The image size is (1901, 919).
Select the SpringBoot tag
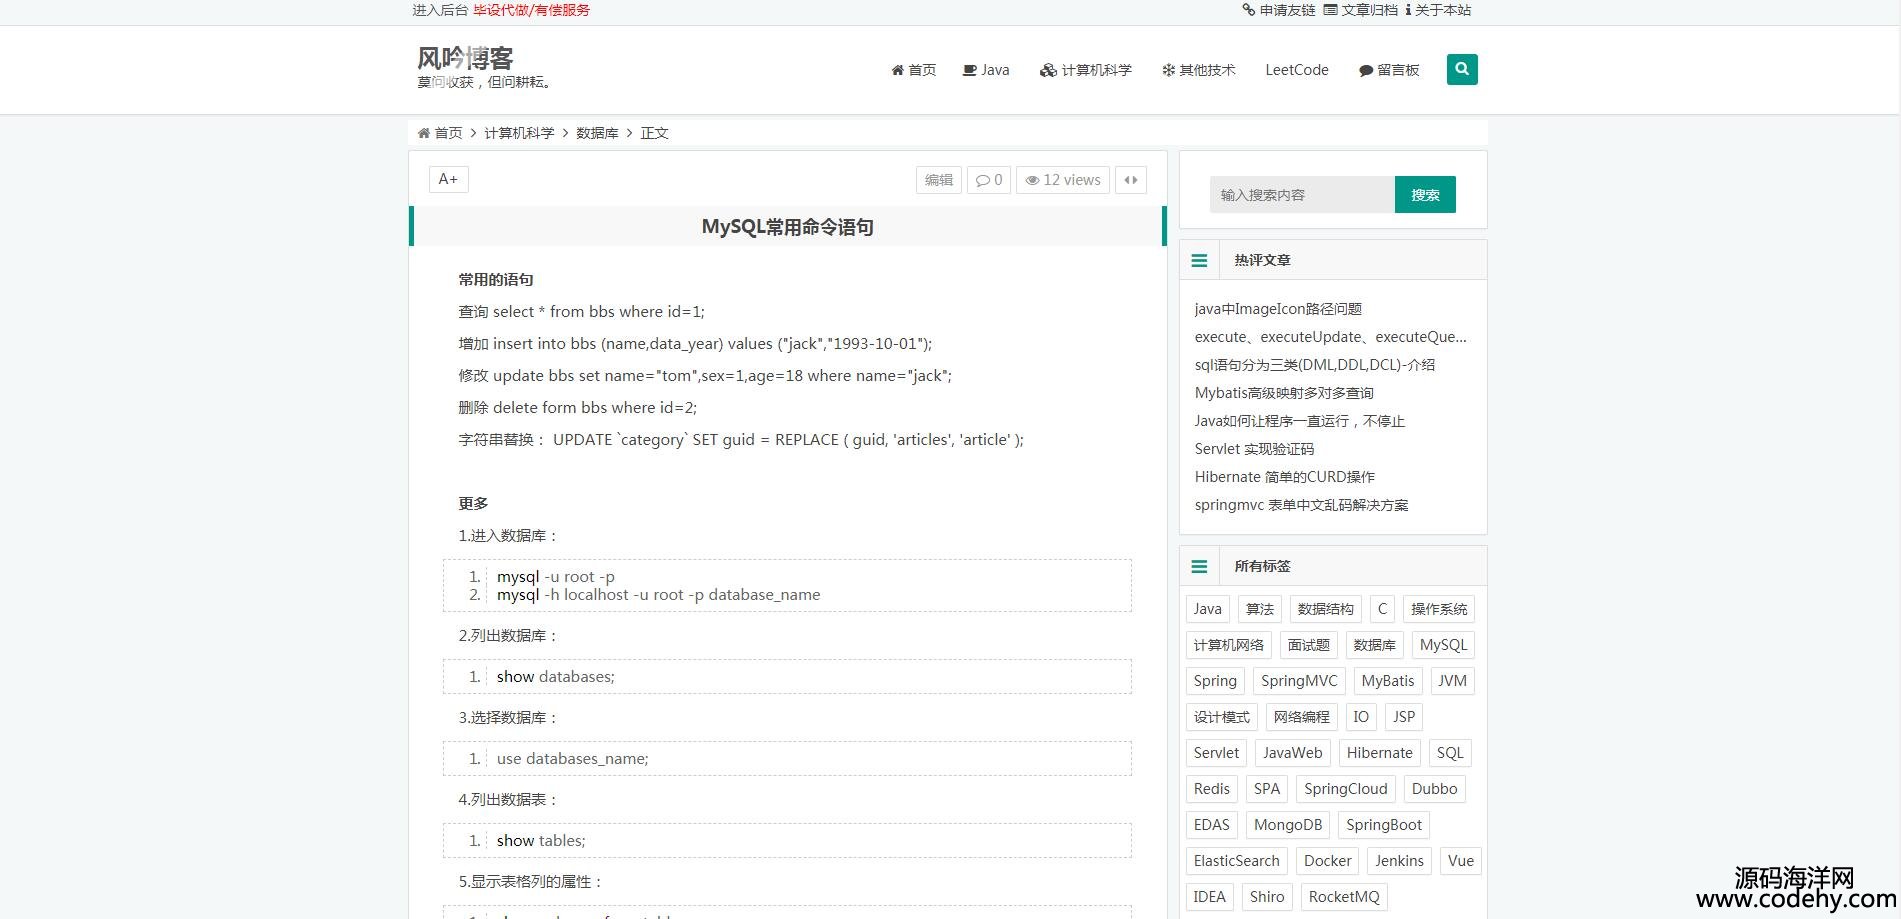[1384, 825]
